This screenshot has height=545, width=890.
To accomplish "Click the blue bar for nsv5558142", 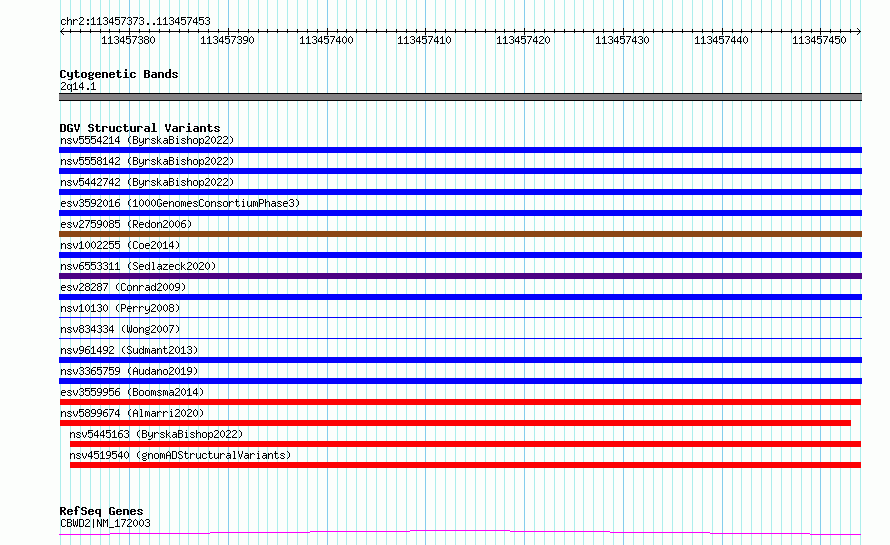I will [x=460, y=171].
